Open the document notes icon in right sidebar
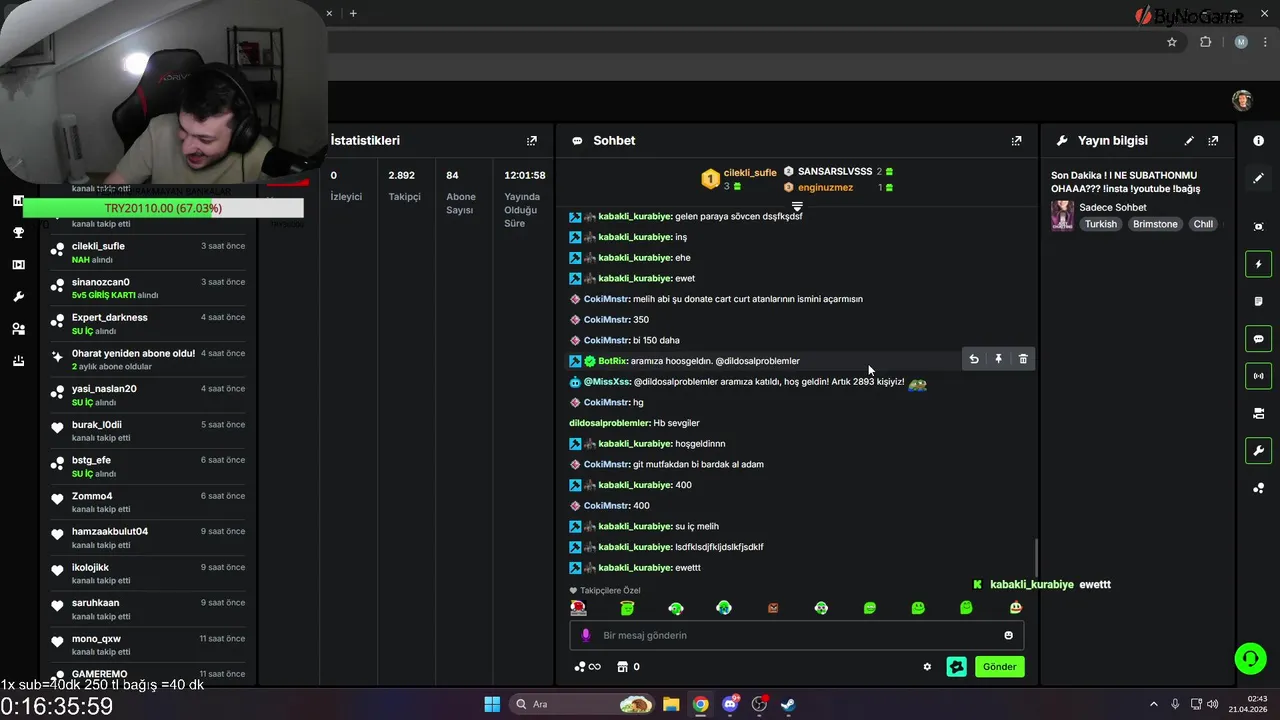 [1258, 301]
